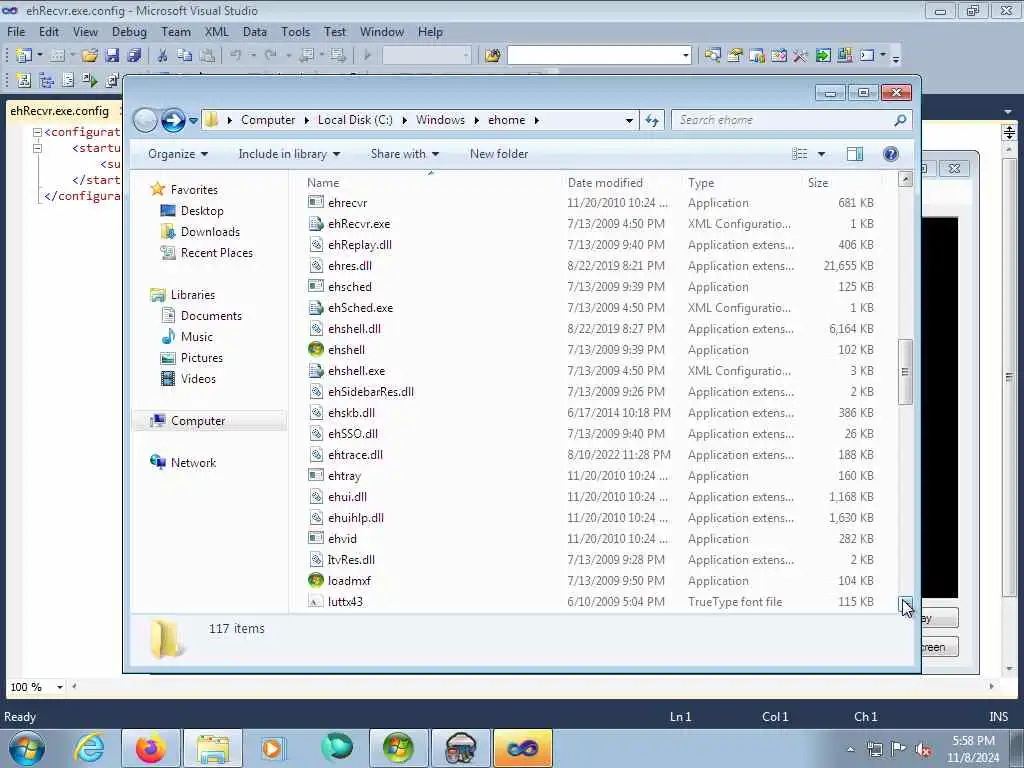1024x768 pixels.
Task: Select the ehshell.dll file row
Action: [592, 328]
